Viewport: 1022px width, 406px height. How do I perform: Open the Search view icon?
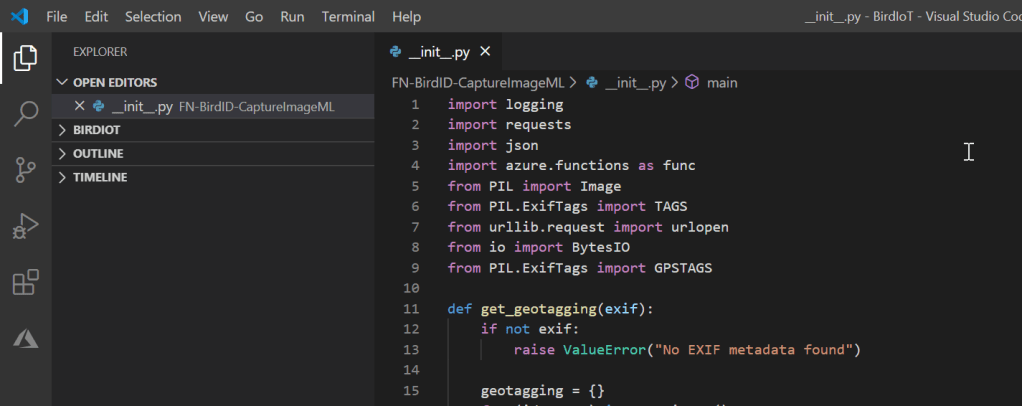coord(25,114)
